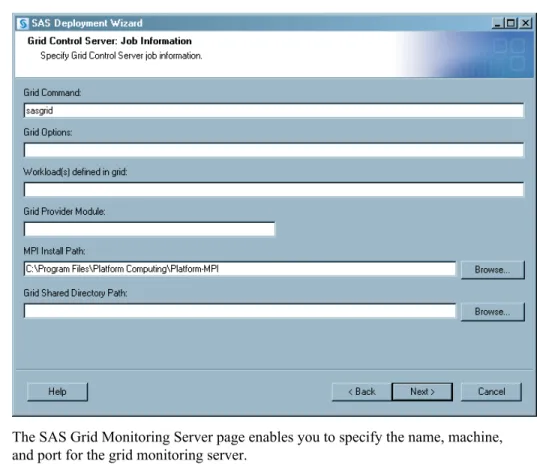Click the 'Grid Options:' label
The image size is (537, 464).
pos(48,133)
